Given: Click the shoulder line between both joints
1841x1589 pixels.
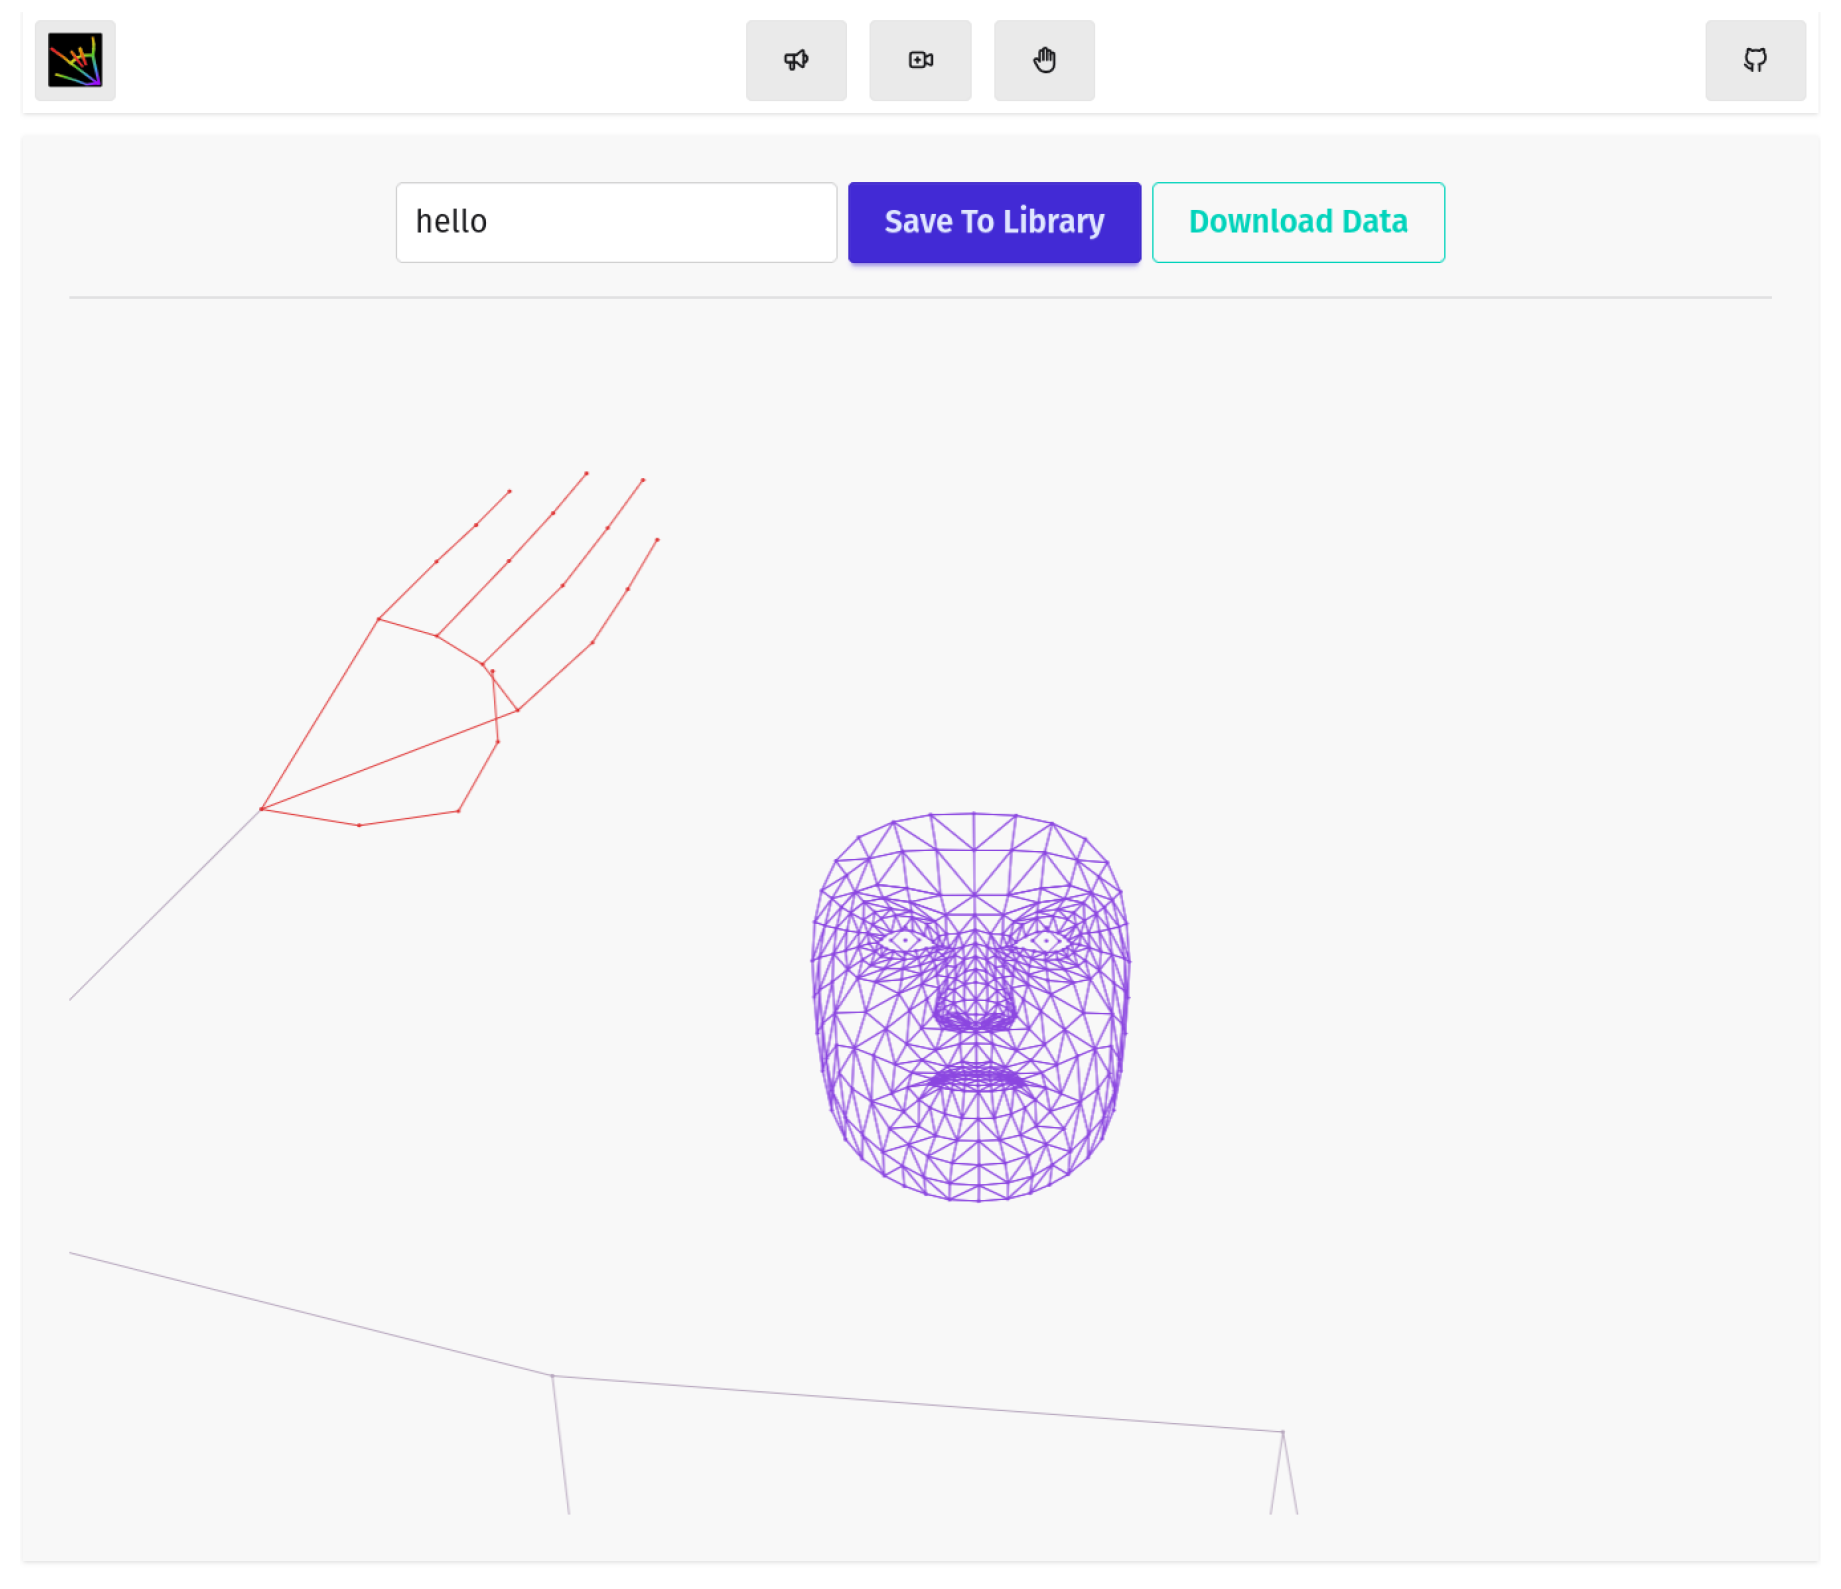Looking at the screenshot, I should point(917,1404).
